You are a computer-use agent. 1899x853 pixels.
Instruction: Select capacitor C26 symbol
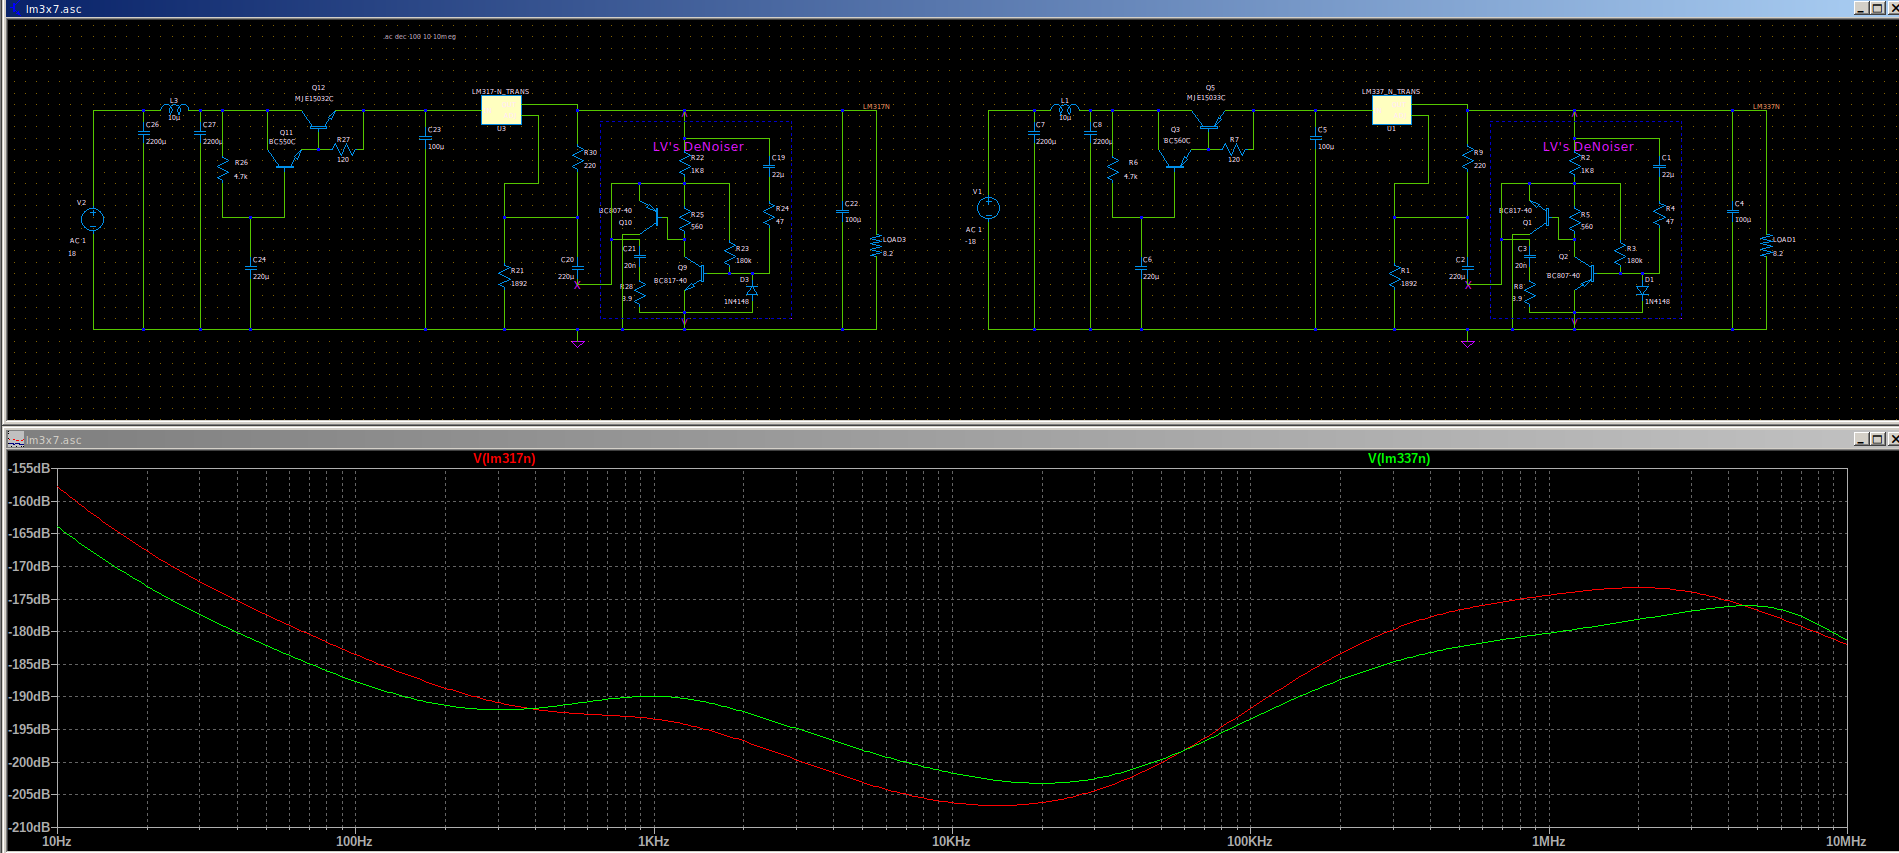[144, 133]
